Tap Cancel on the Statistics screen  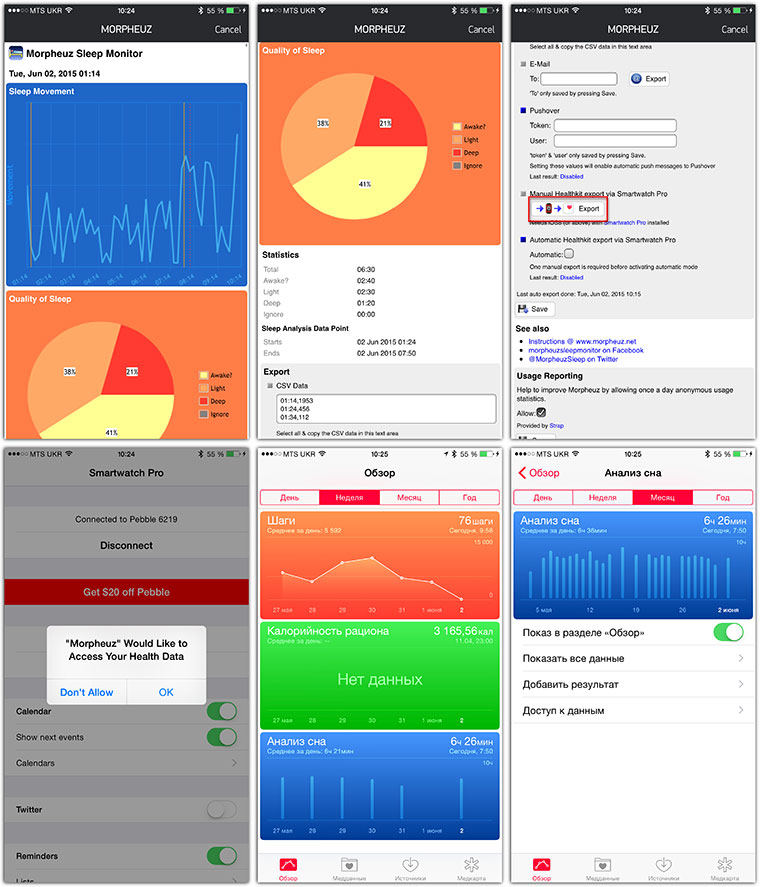(481, 29)
